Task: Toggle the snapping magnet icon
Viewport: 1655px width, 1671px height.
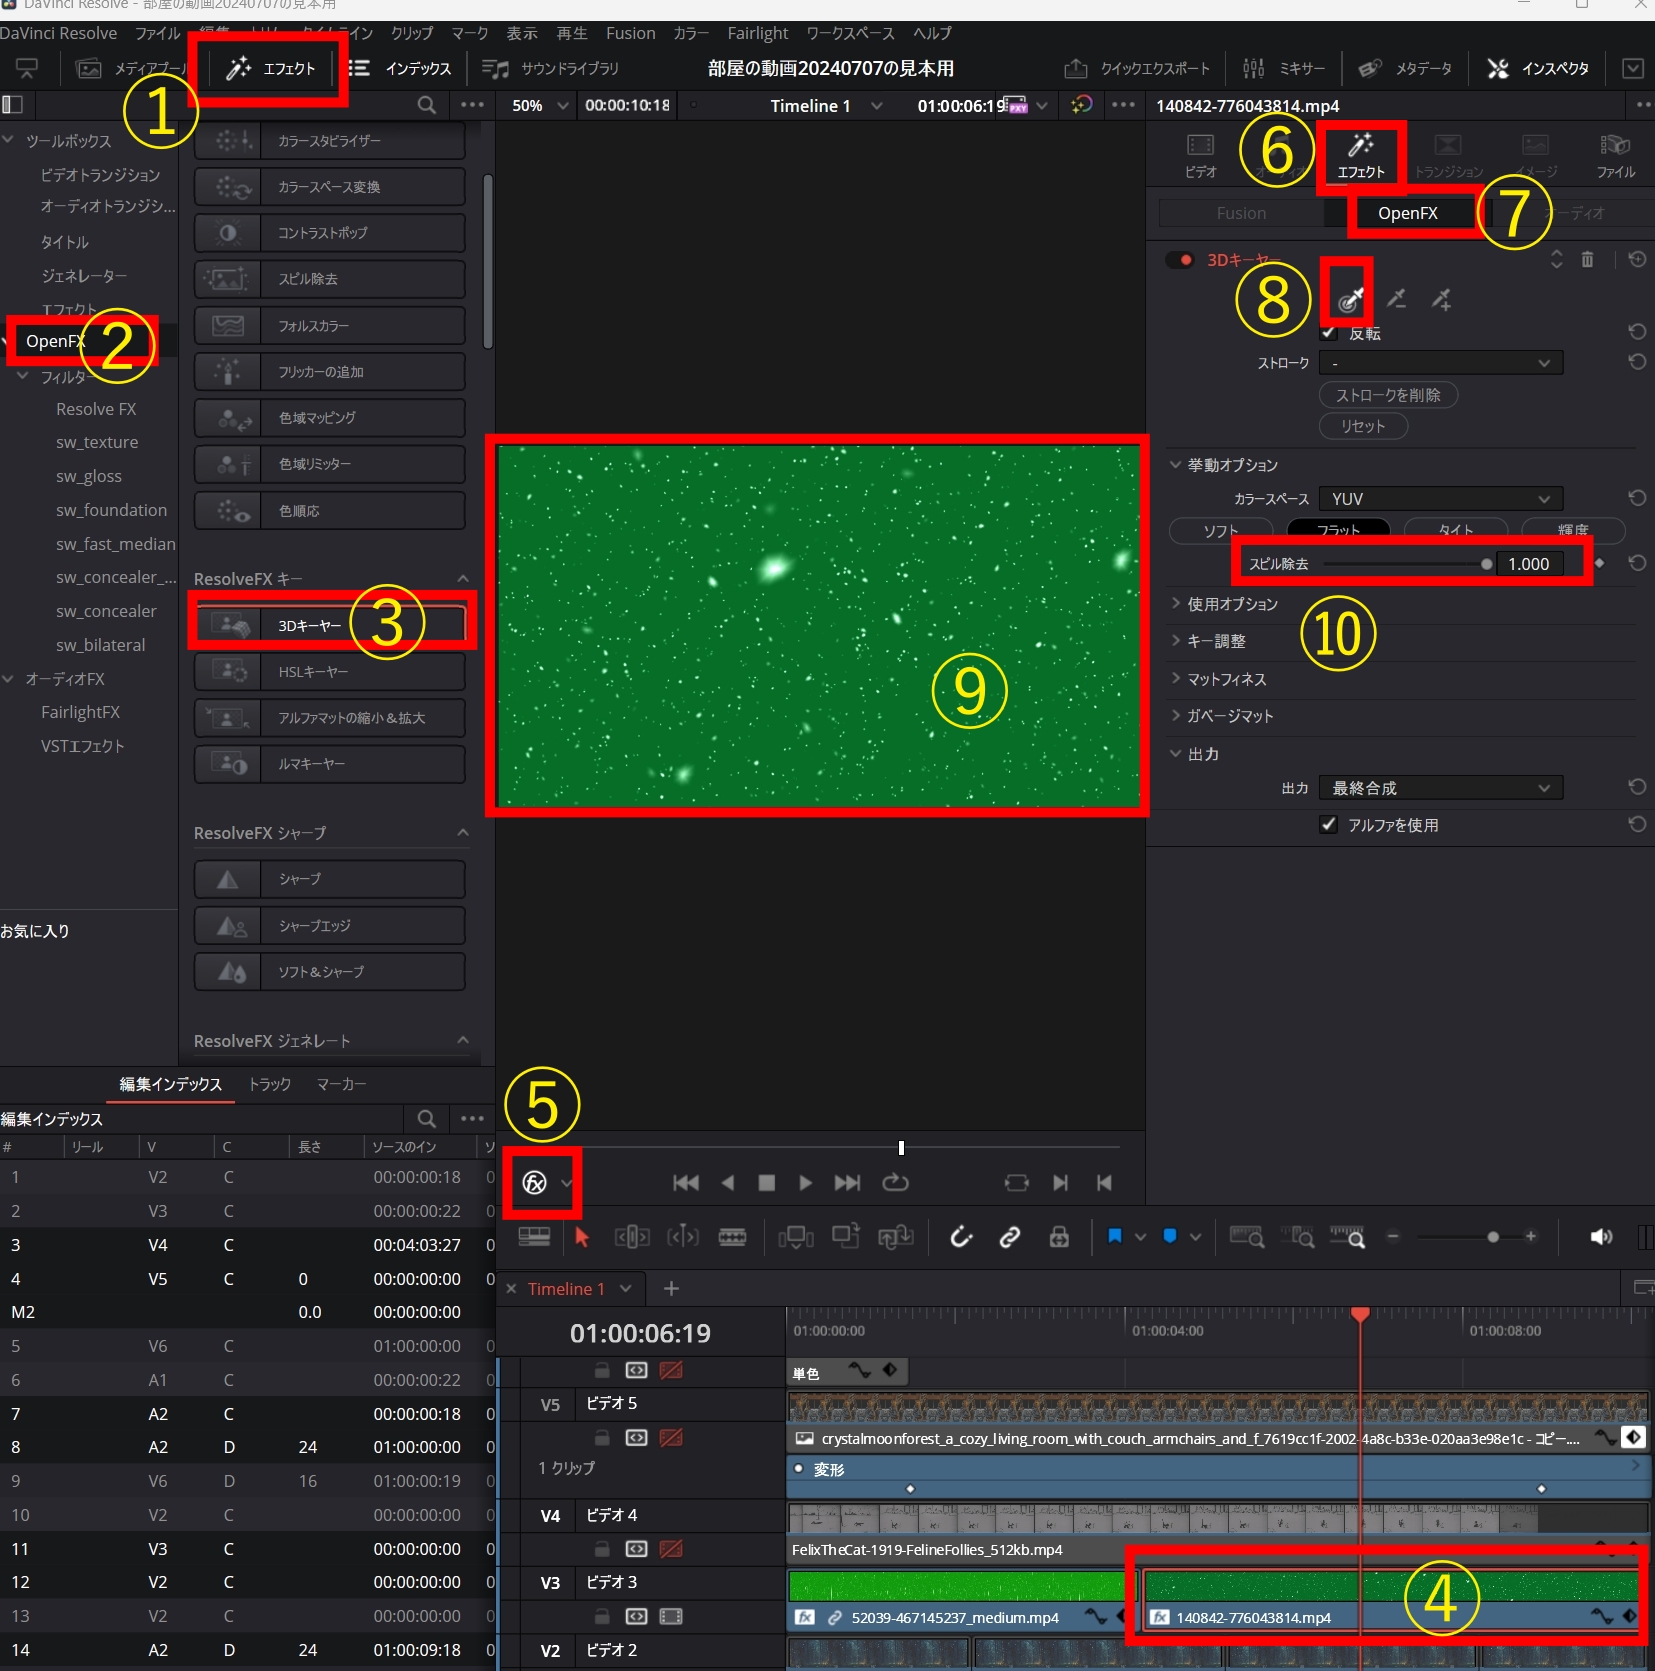Action: (961, 1237)
